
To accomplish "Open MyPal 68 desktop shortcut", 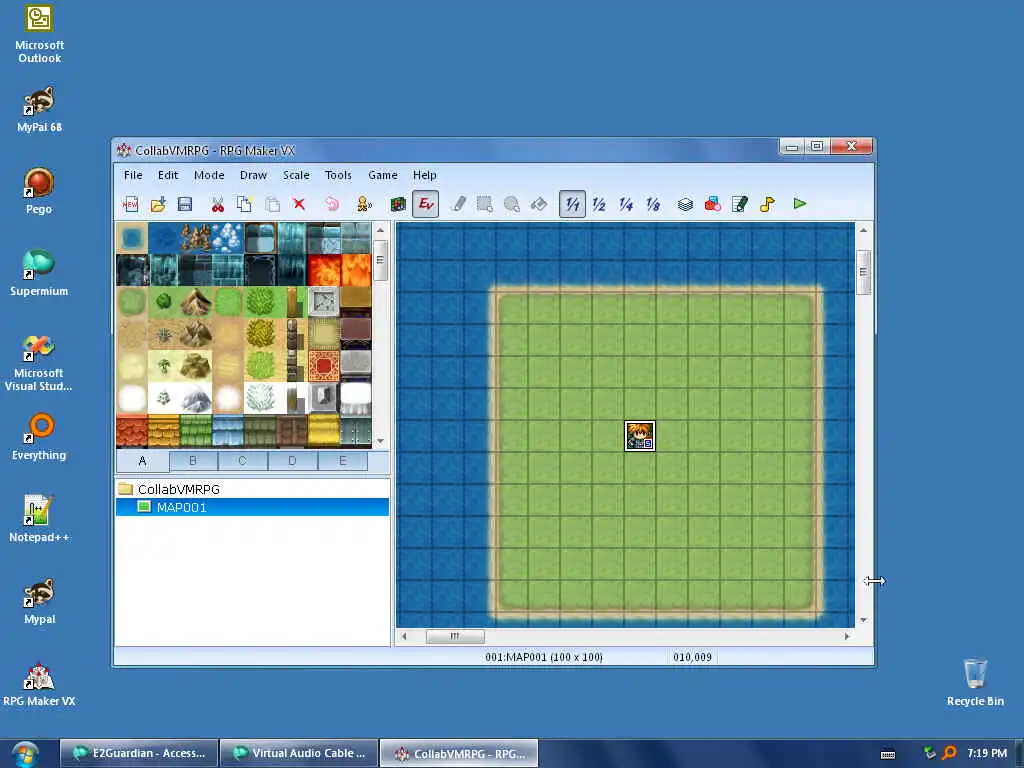I will pos(39,110).
